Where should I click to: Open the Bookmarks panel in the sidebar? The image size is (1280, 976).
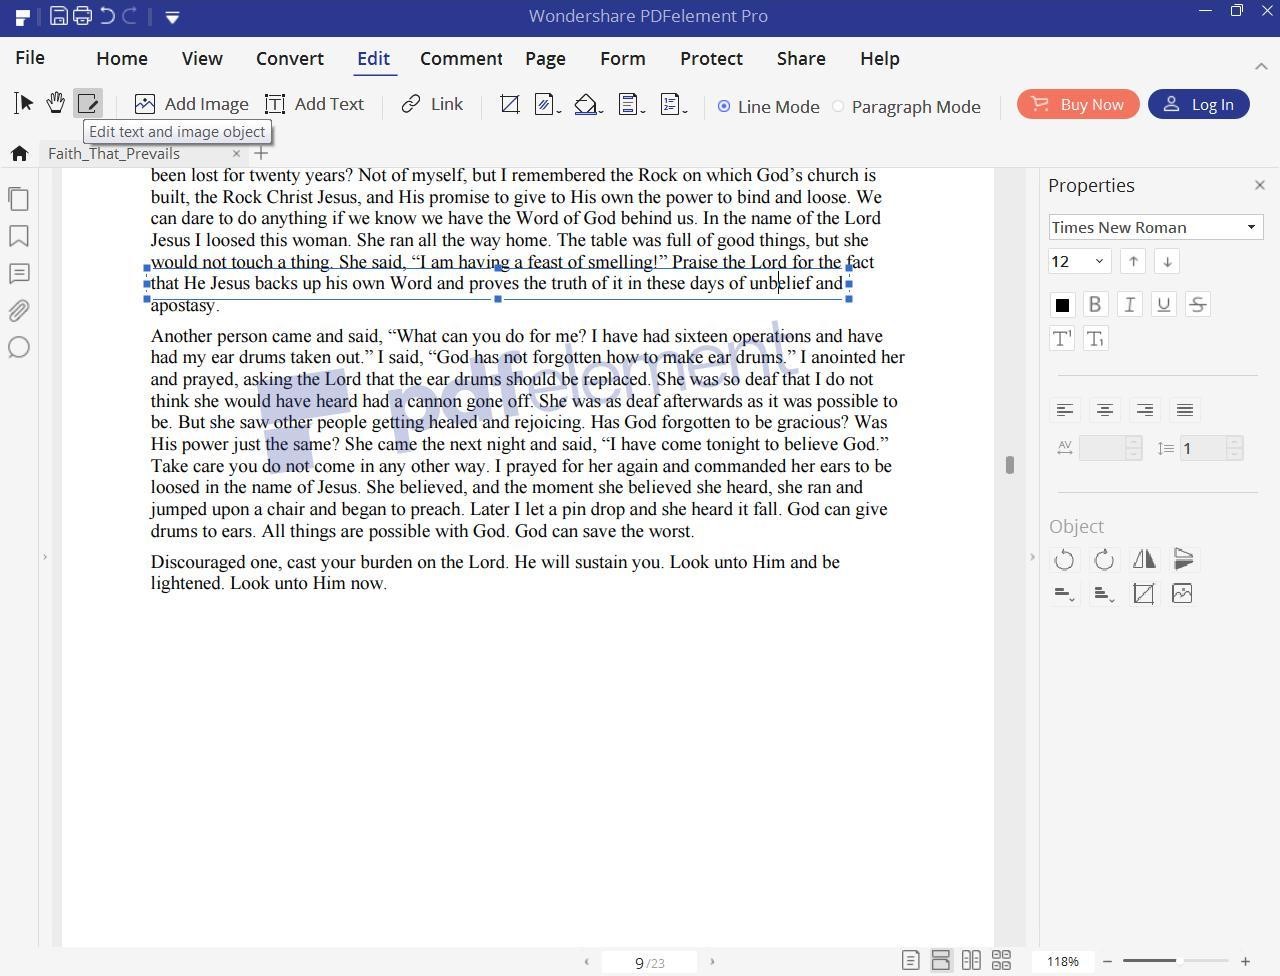click(x=19, y=236)
